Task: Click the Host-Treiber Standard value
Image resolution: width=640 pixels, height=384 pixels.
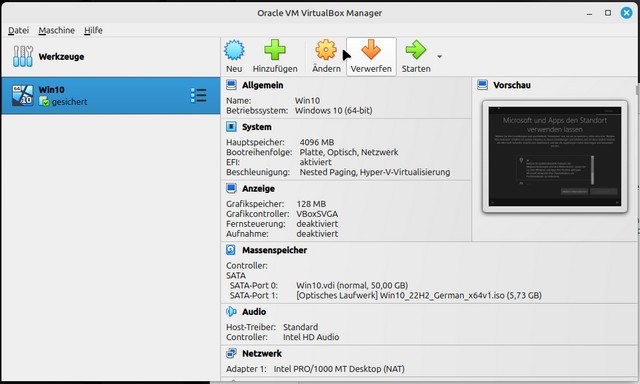Action: click(300, 327)
